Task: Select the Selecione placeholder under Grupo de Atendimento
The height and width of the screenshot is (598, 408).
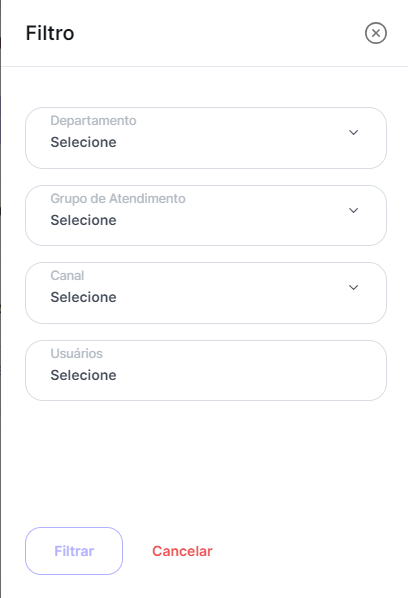Action: pyautogui.click(x=84, y=220)
